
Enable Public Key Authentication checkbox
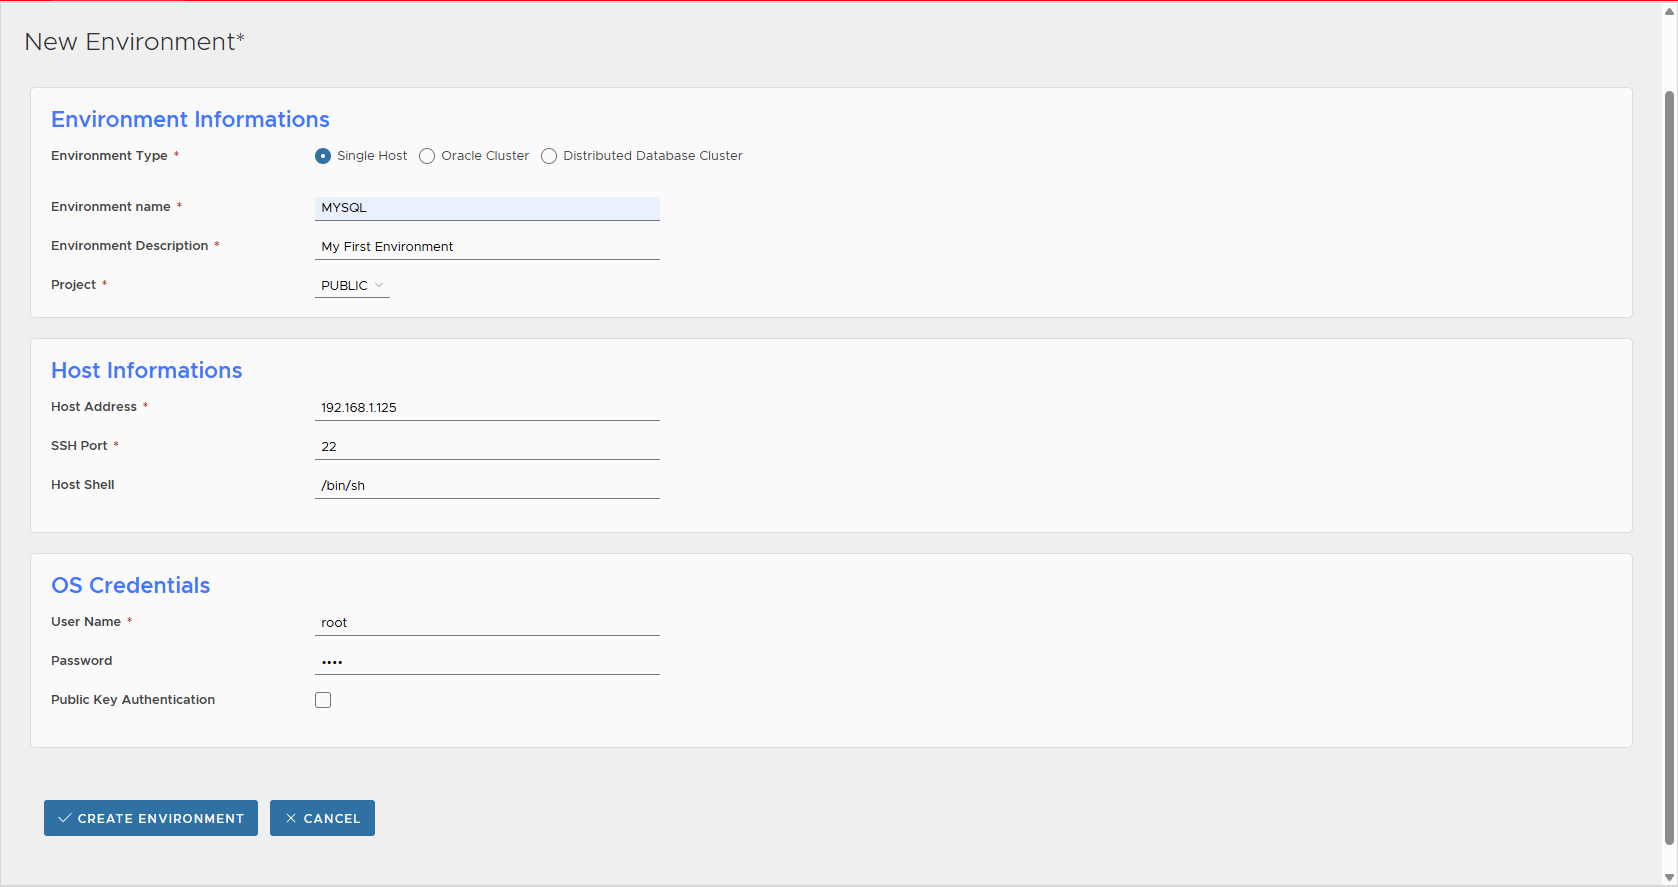coord(323,700)
